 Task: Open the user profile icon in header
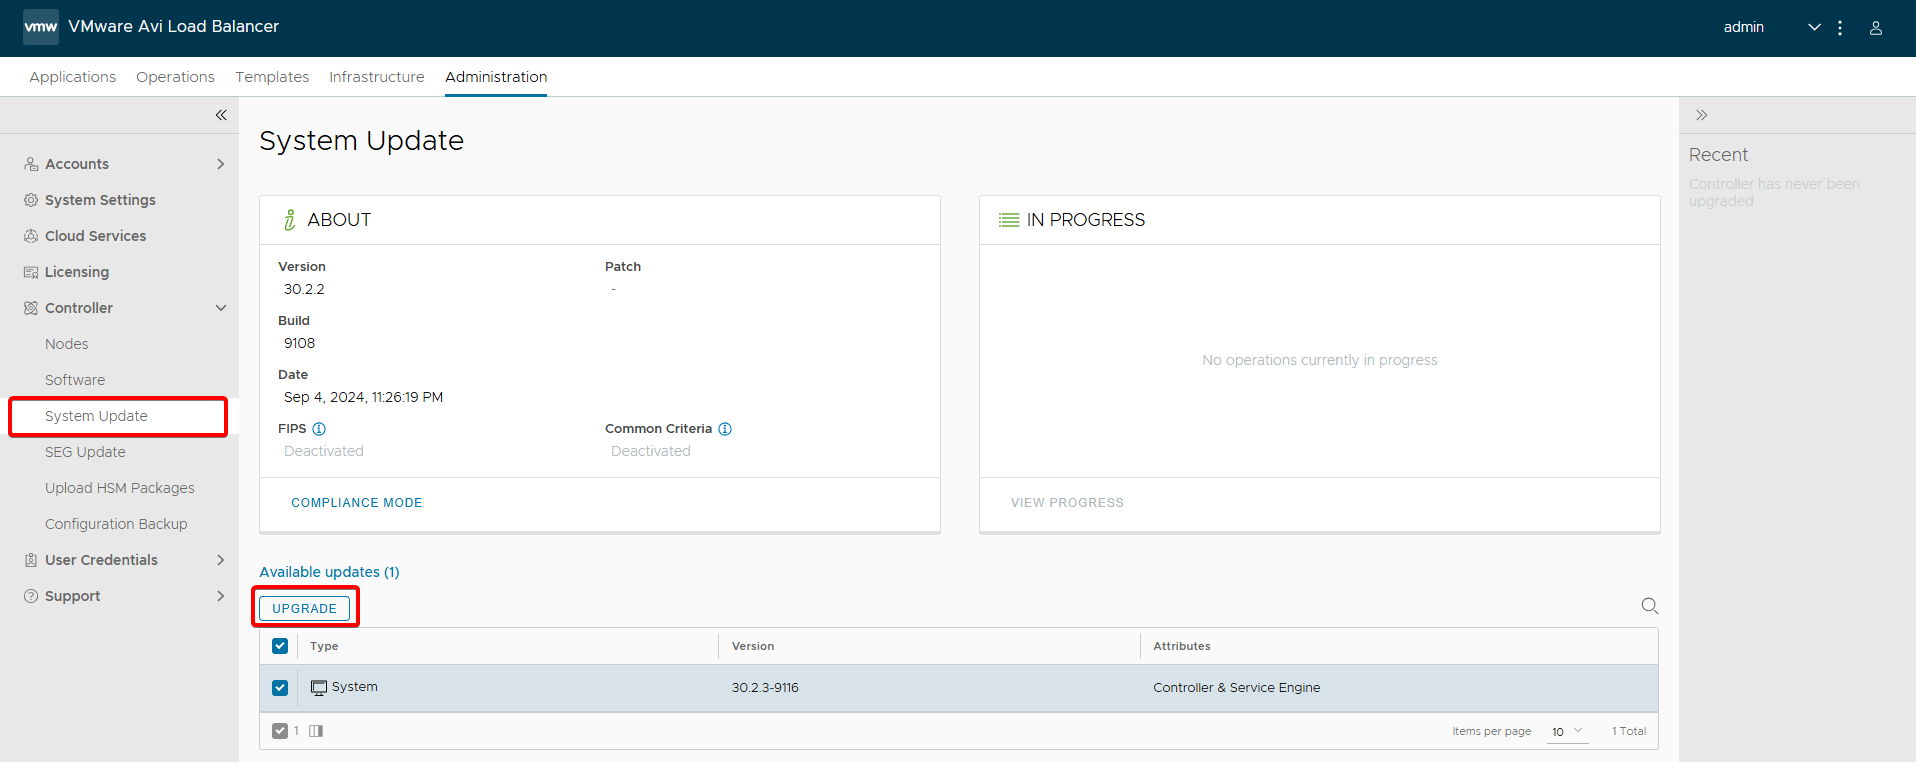click(x=1875, y=28)
